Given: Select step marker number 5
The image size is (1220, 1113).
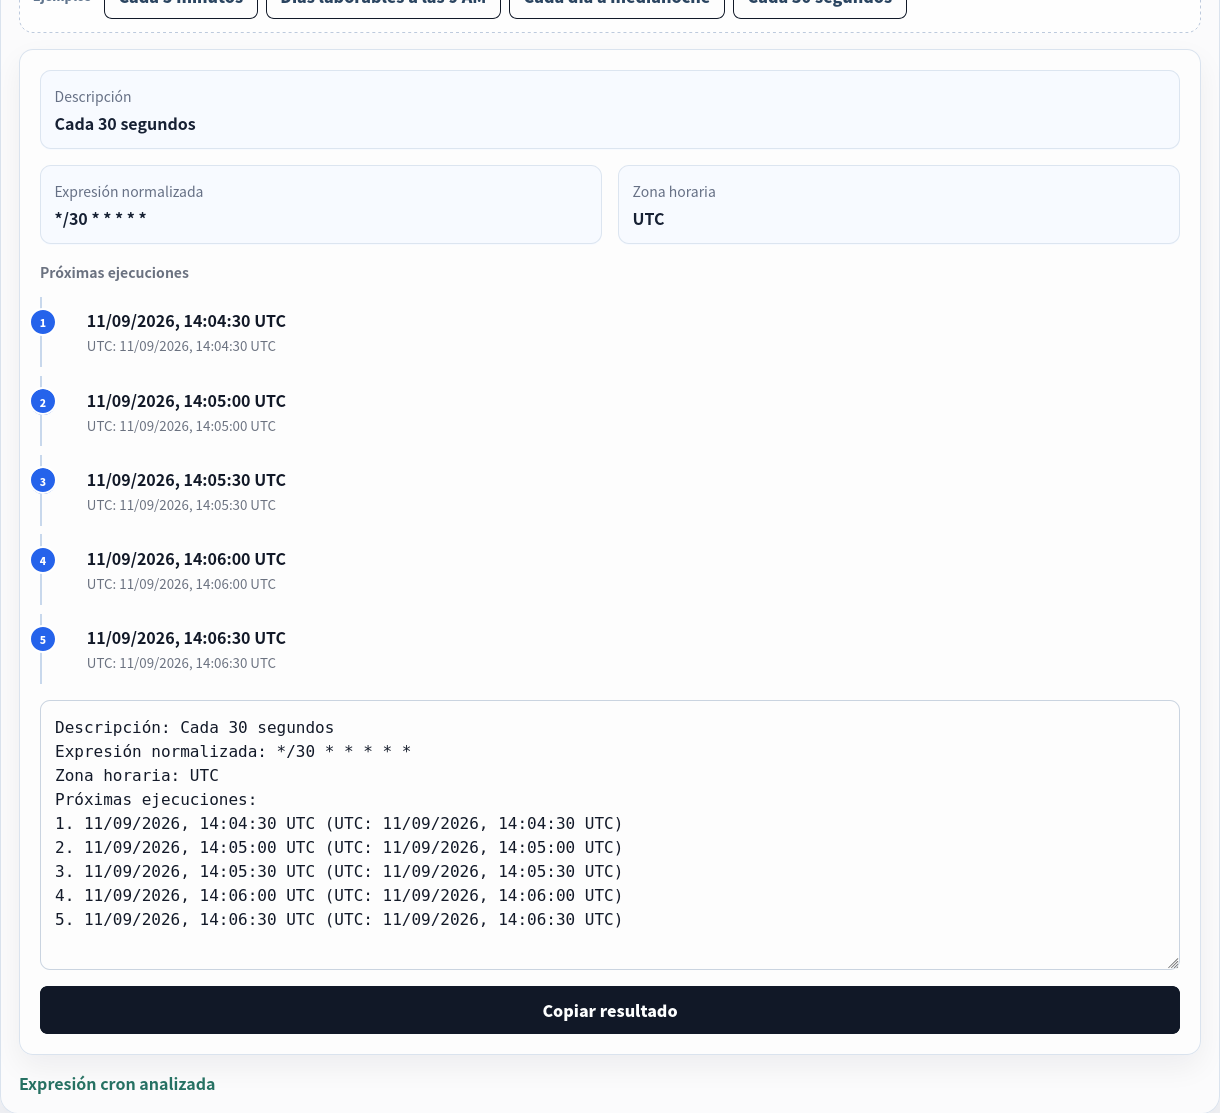Looking at the screenshot, I should (x=43, y=639).
